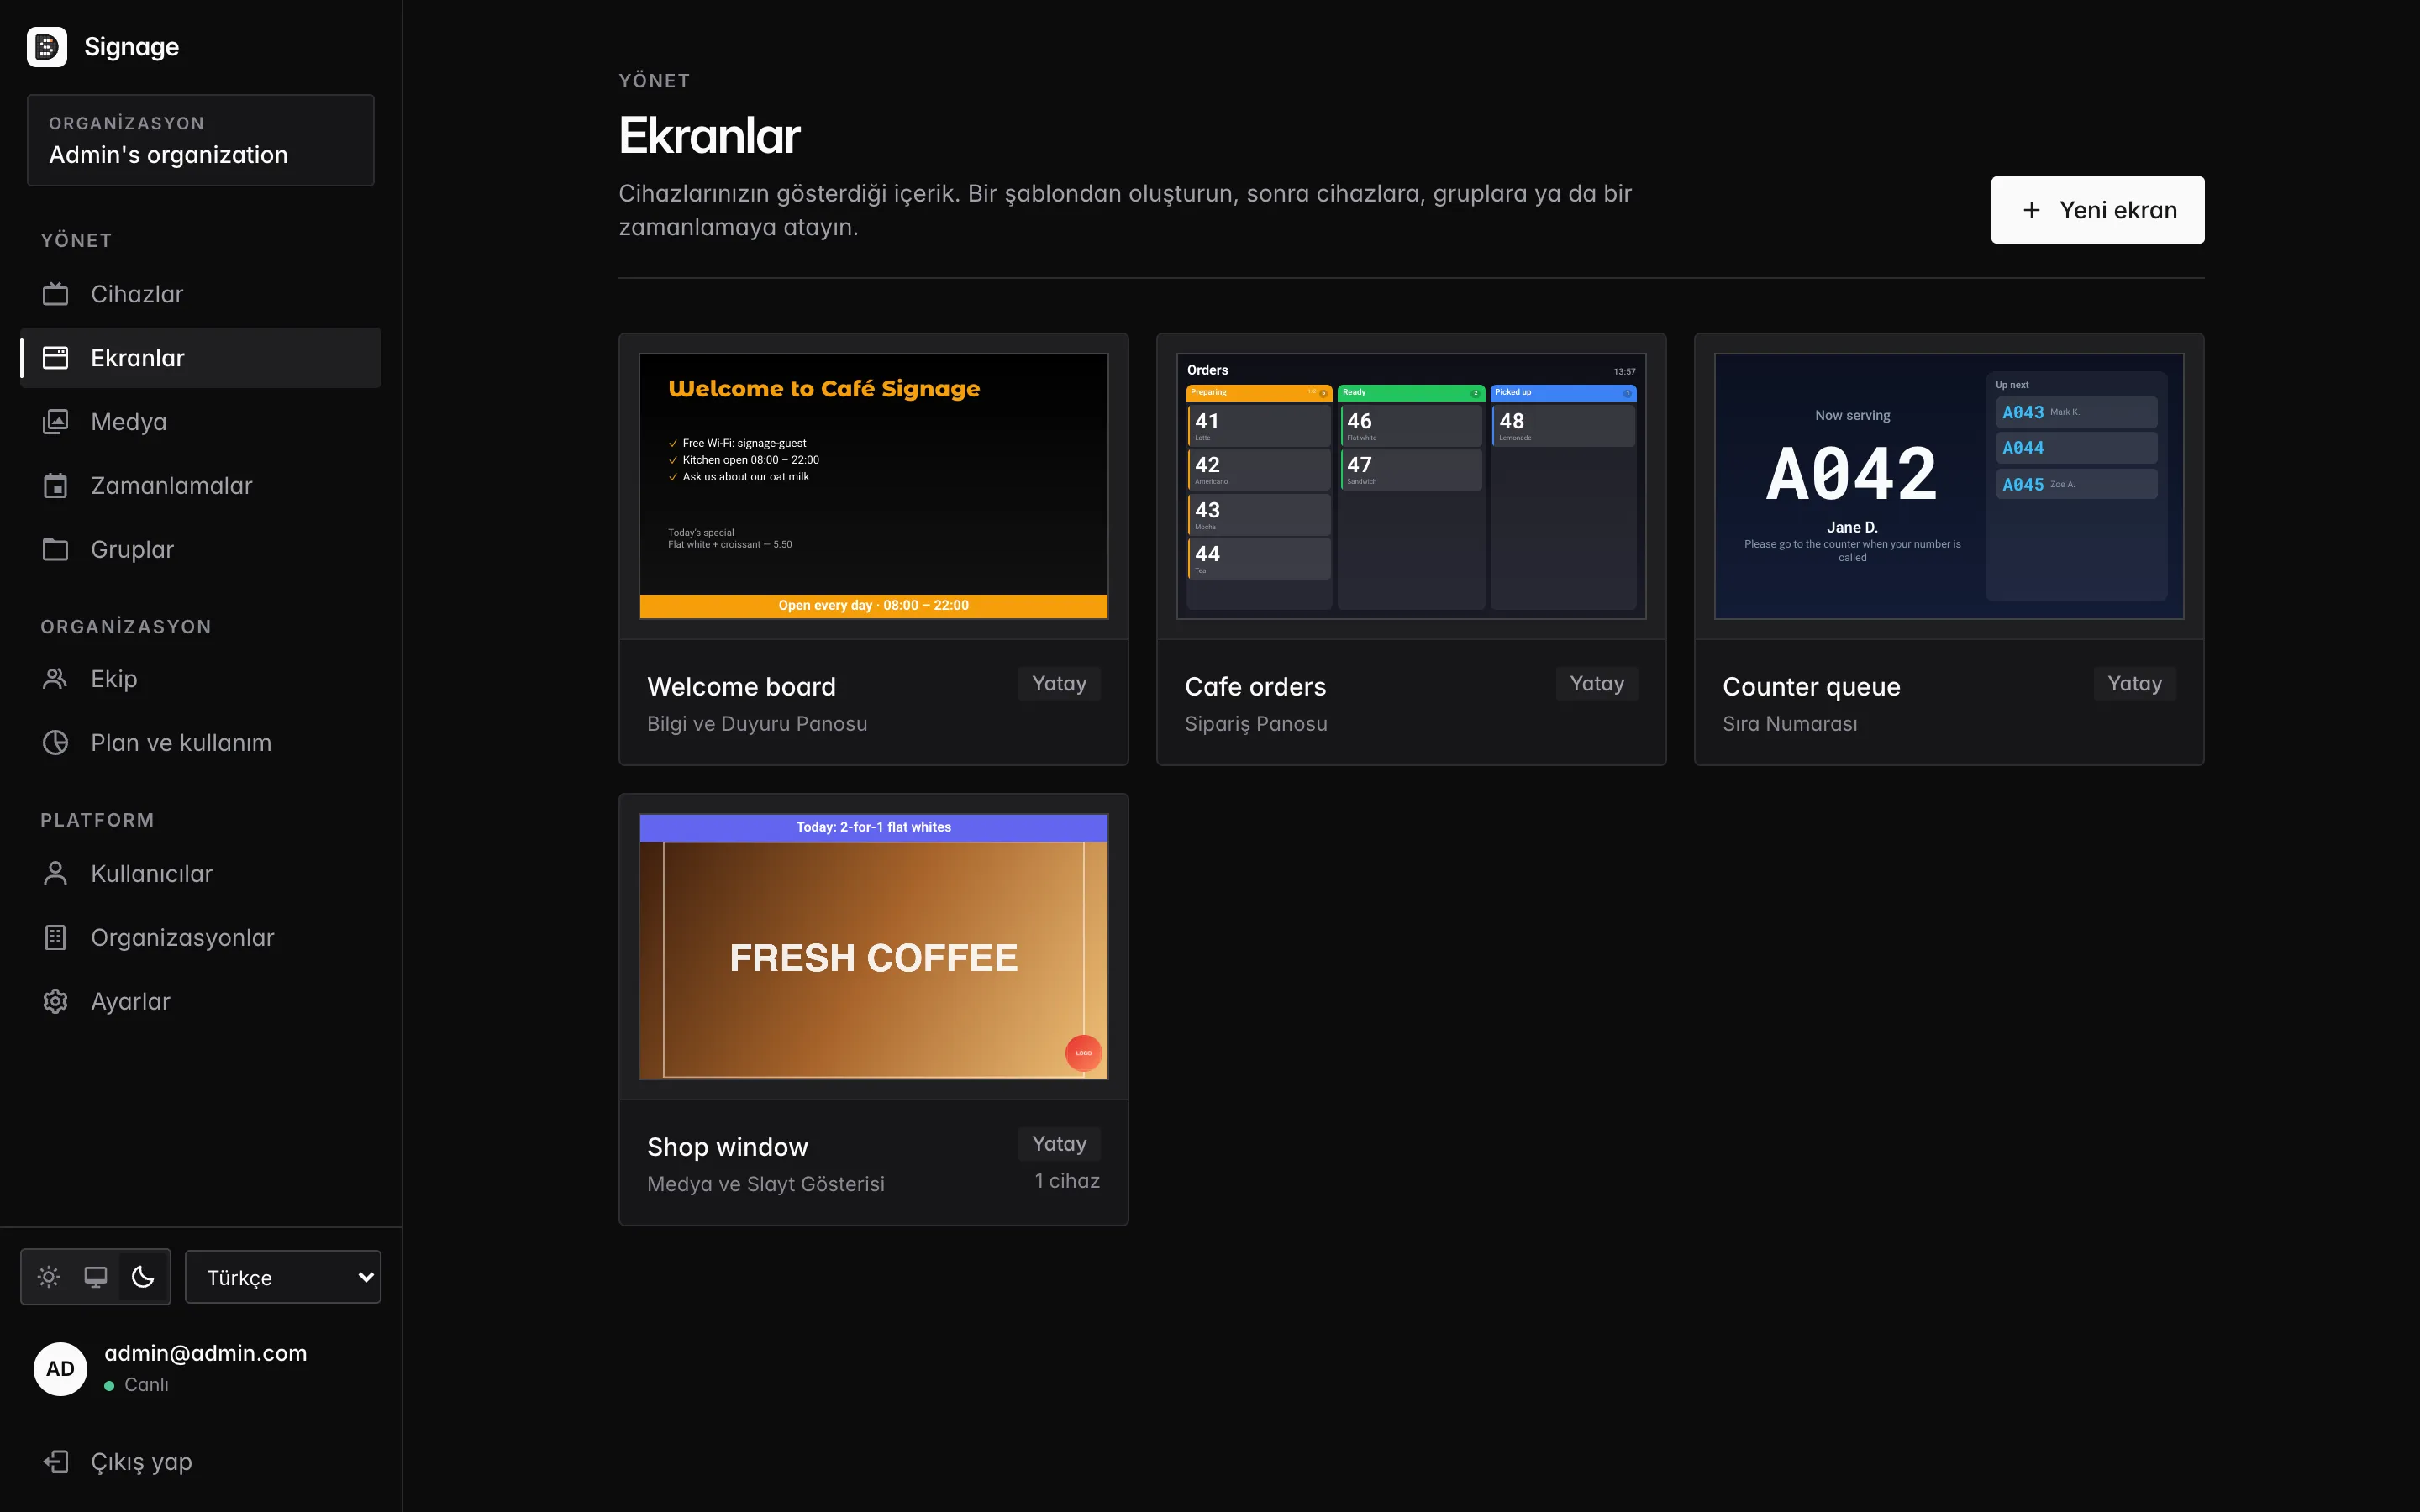Open Organizasyonlar link
This screenshot has width=2420, height=1512.
201,938
